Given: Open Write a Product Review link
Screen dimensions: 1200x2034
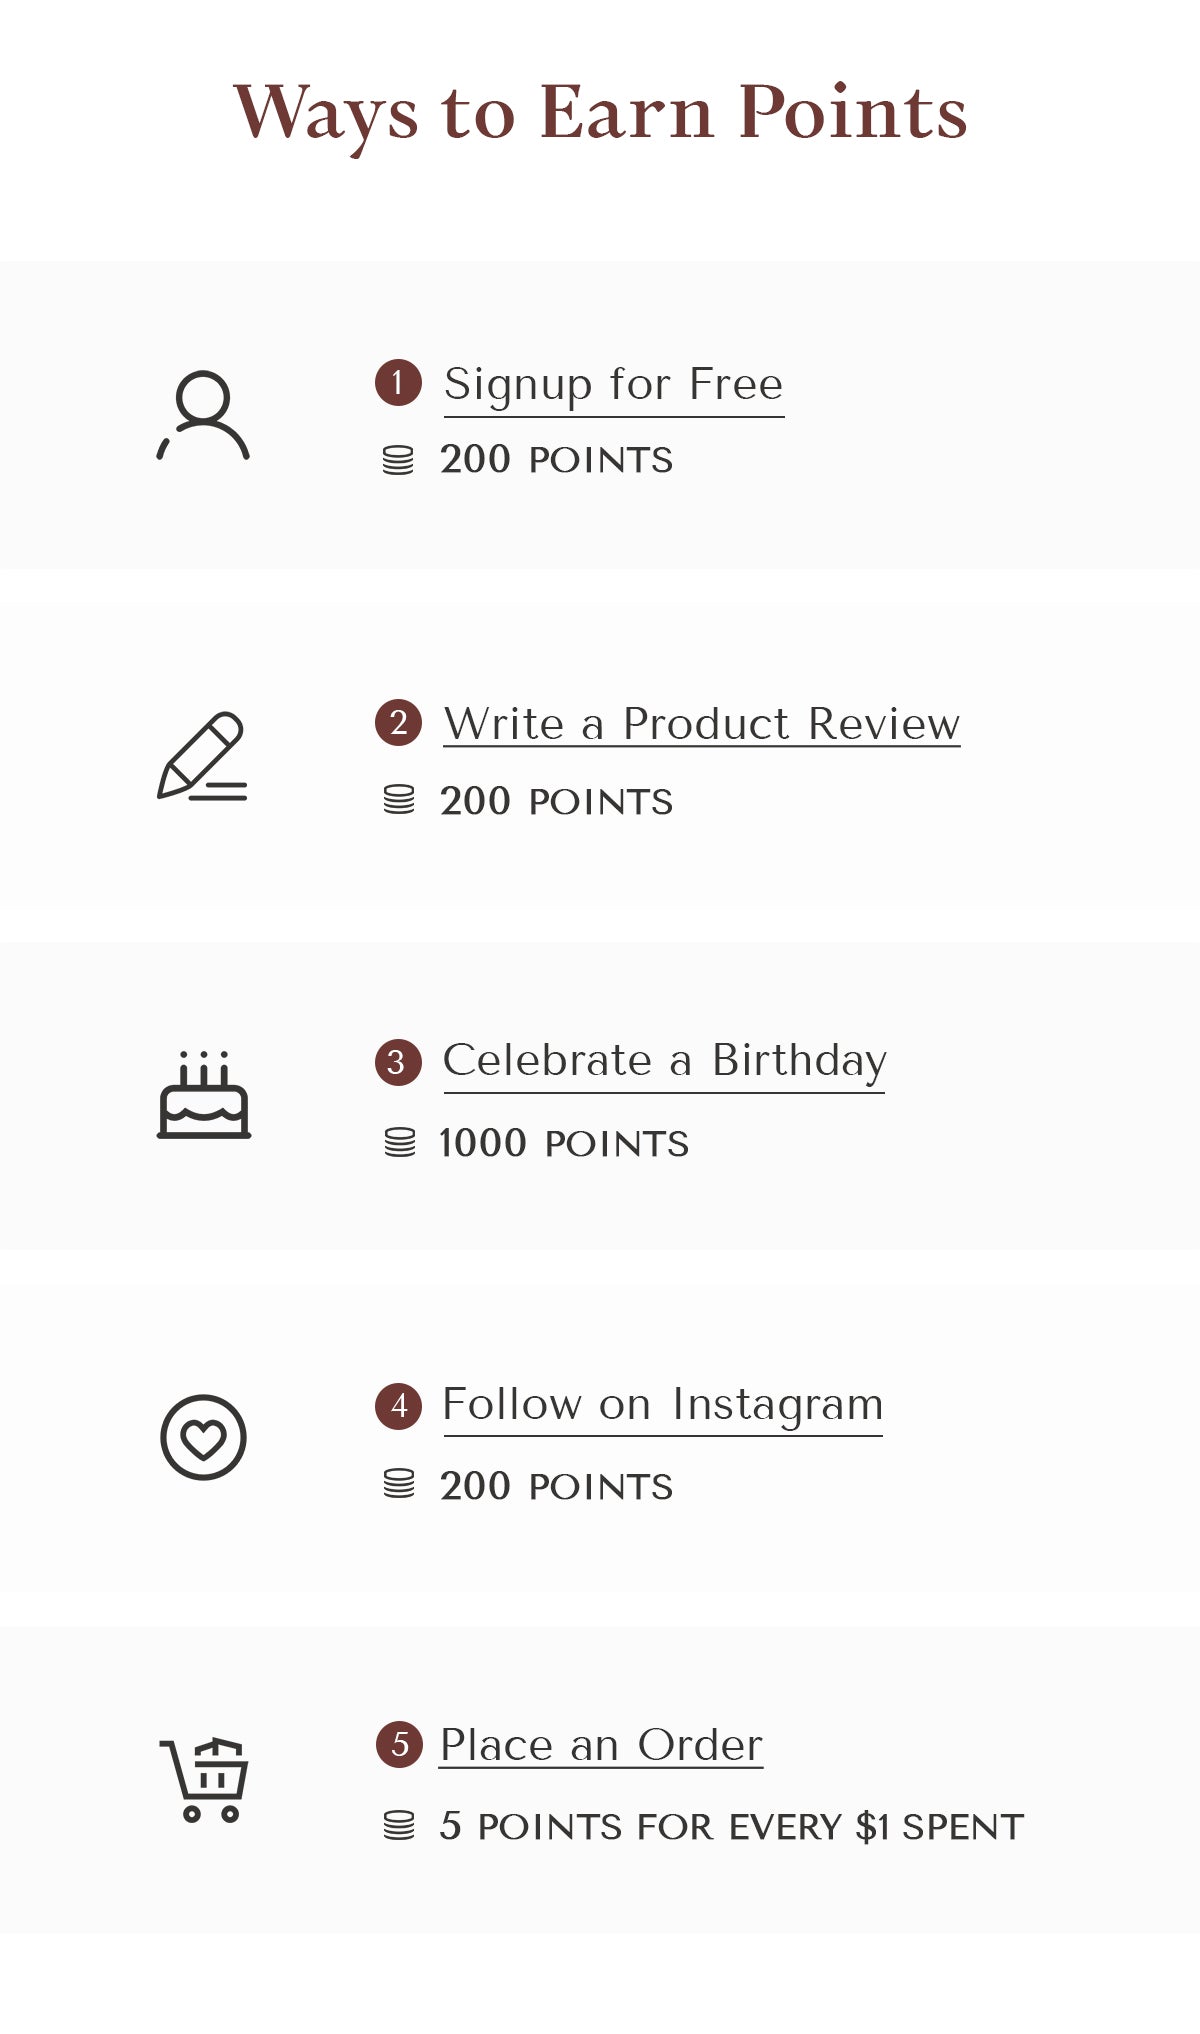Looking at the screenshot, I should pyautogui.click(x=701, y=724).
